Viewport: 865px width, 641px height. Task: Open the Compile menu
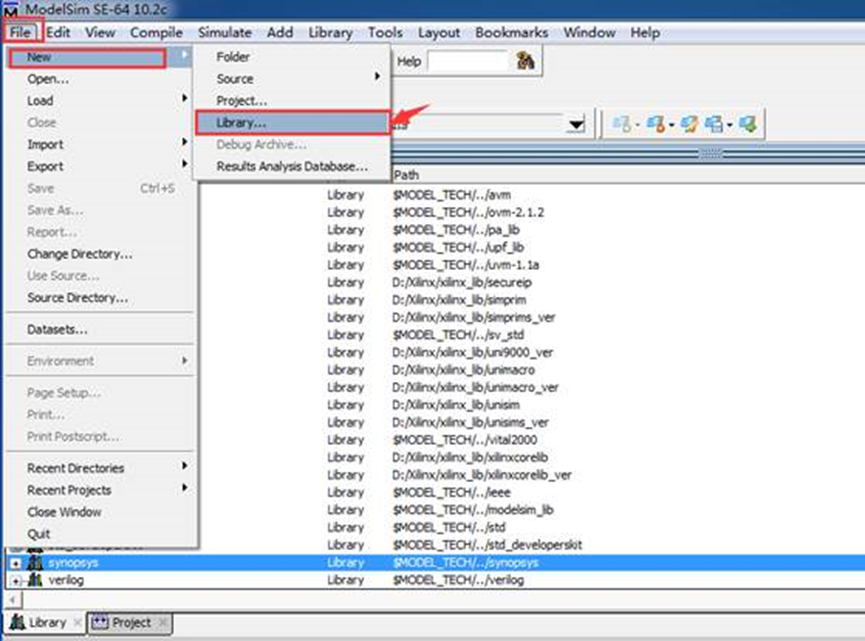click(x=156, y=32)
